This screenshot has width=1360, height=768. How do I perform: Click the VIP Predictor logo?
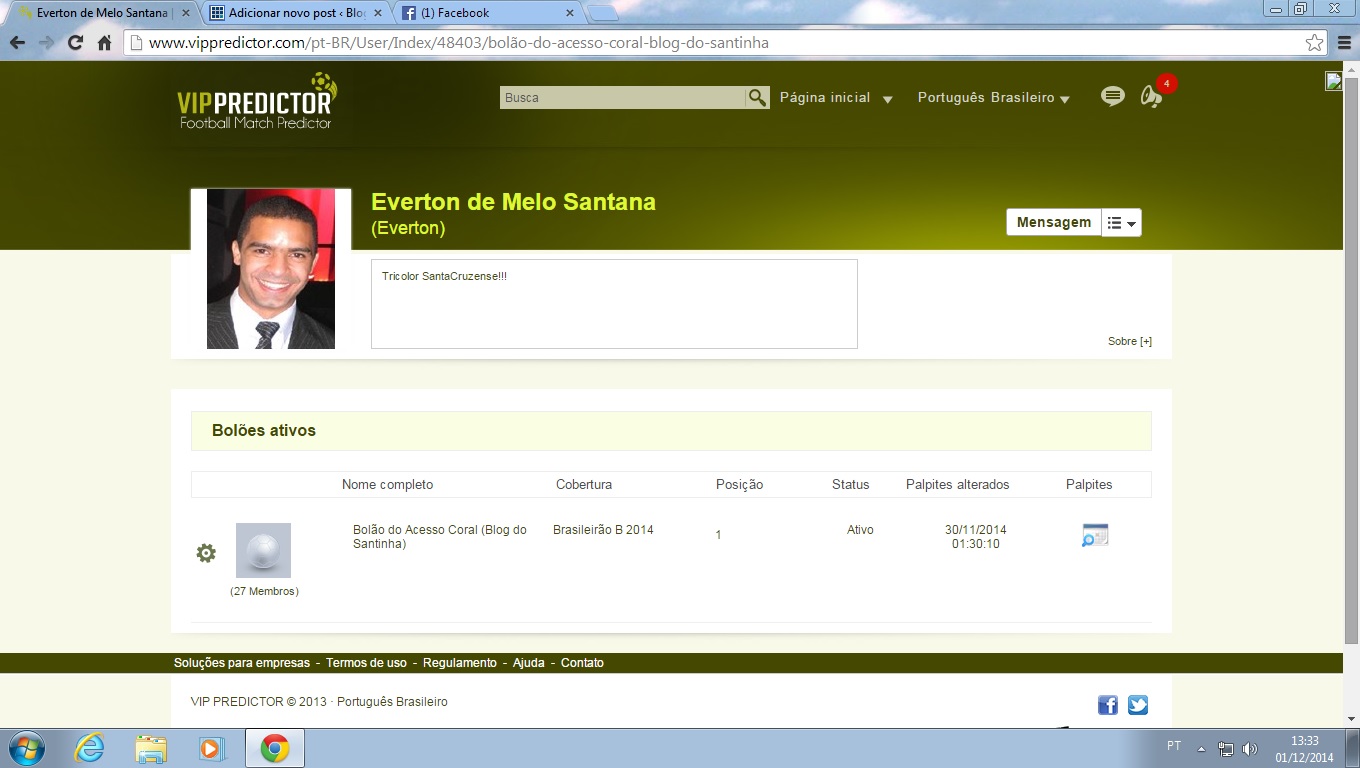[x=256, y=102]
